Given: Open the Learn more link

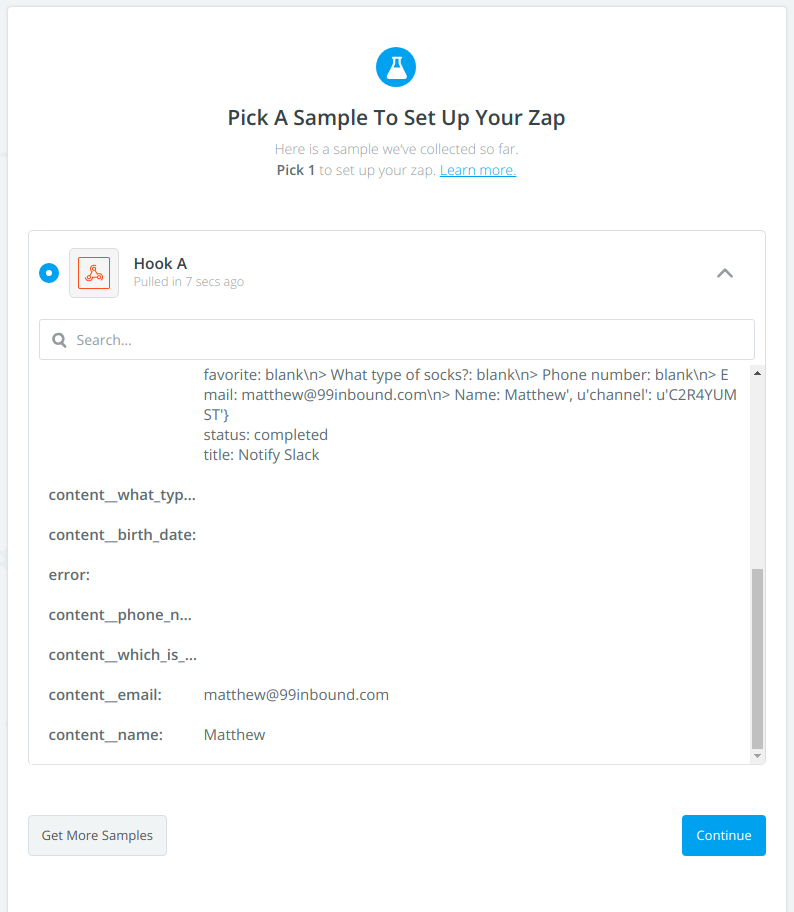Looking at the screenshot, I should pyautogui.click(x=478, y=170).
